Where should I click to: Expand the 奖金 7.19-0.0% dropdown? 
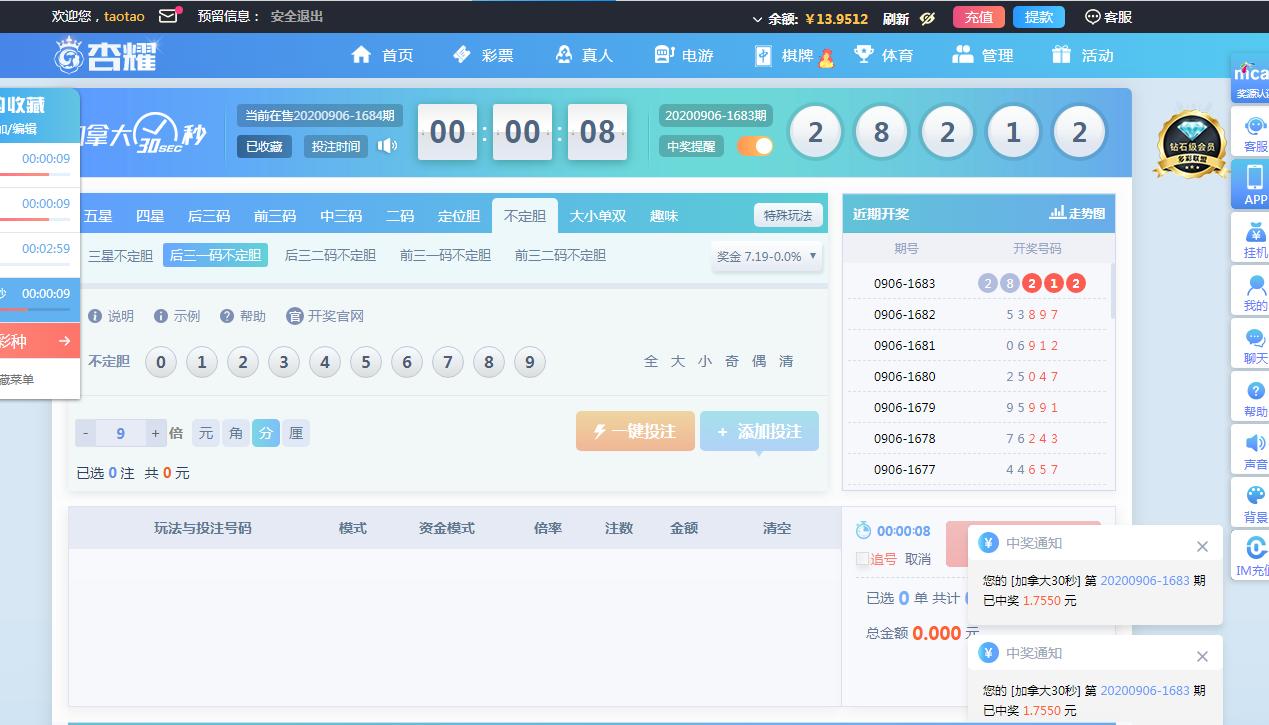coord(767,256)
